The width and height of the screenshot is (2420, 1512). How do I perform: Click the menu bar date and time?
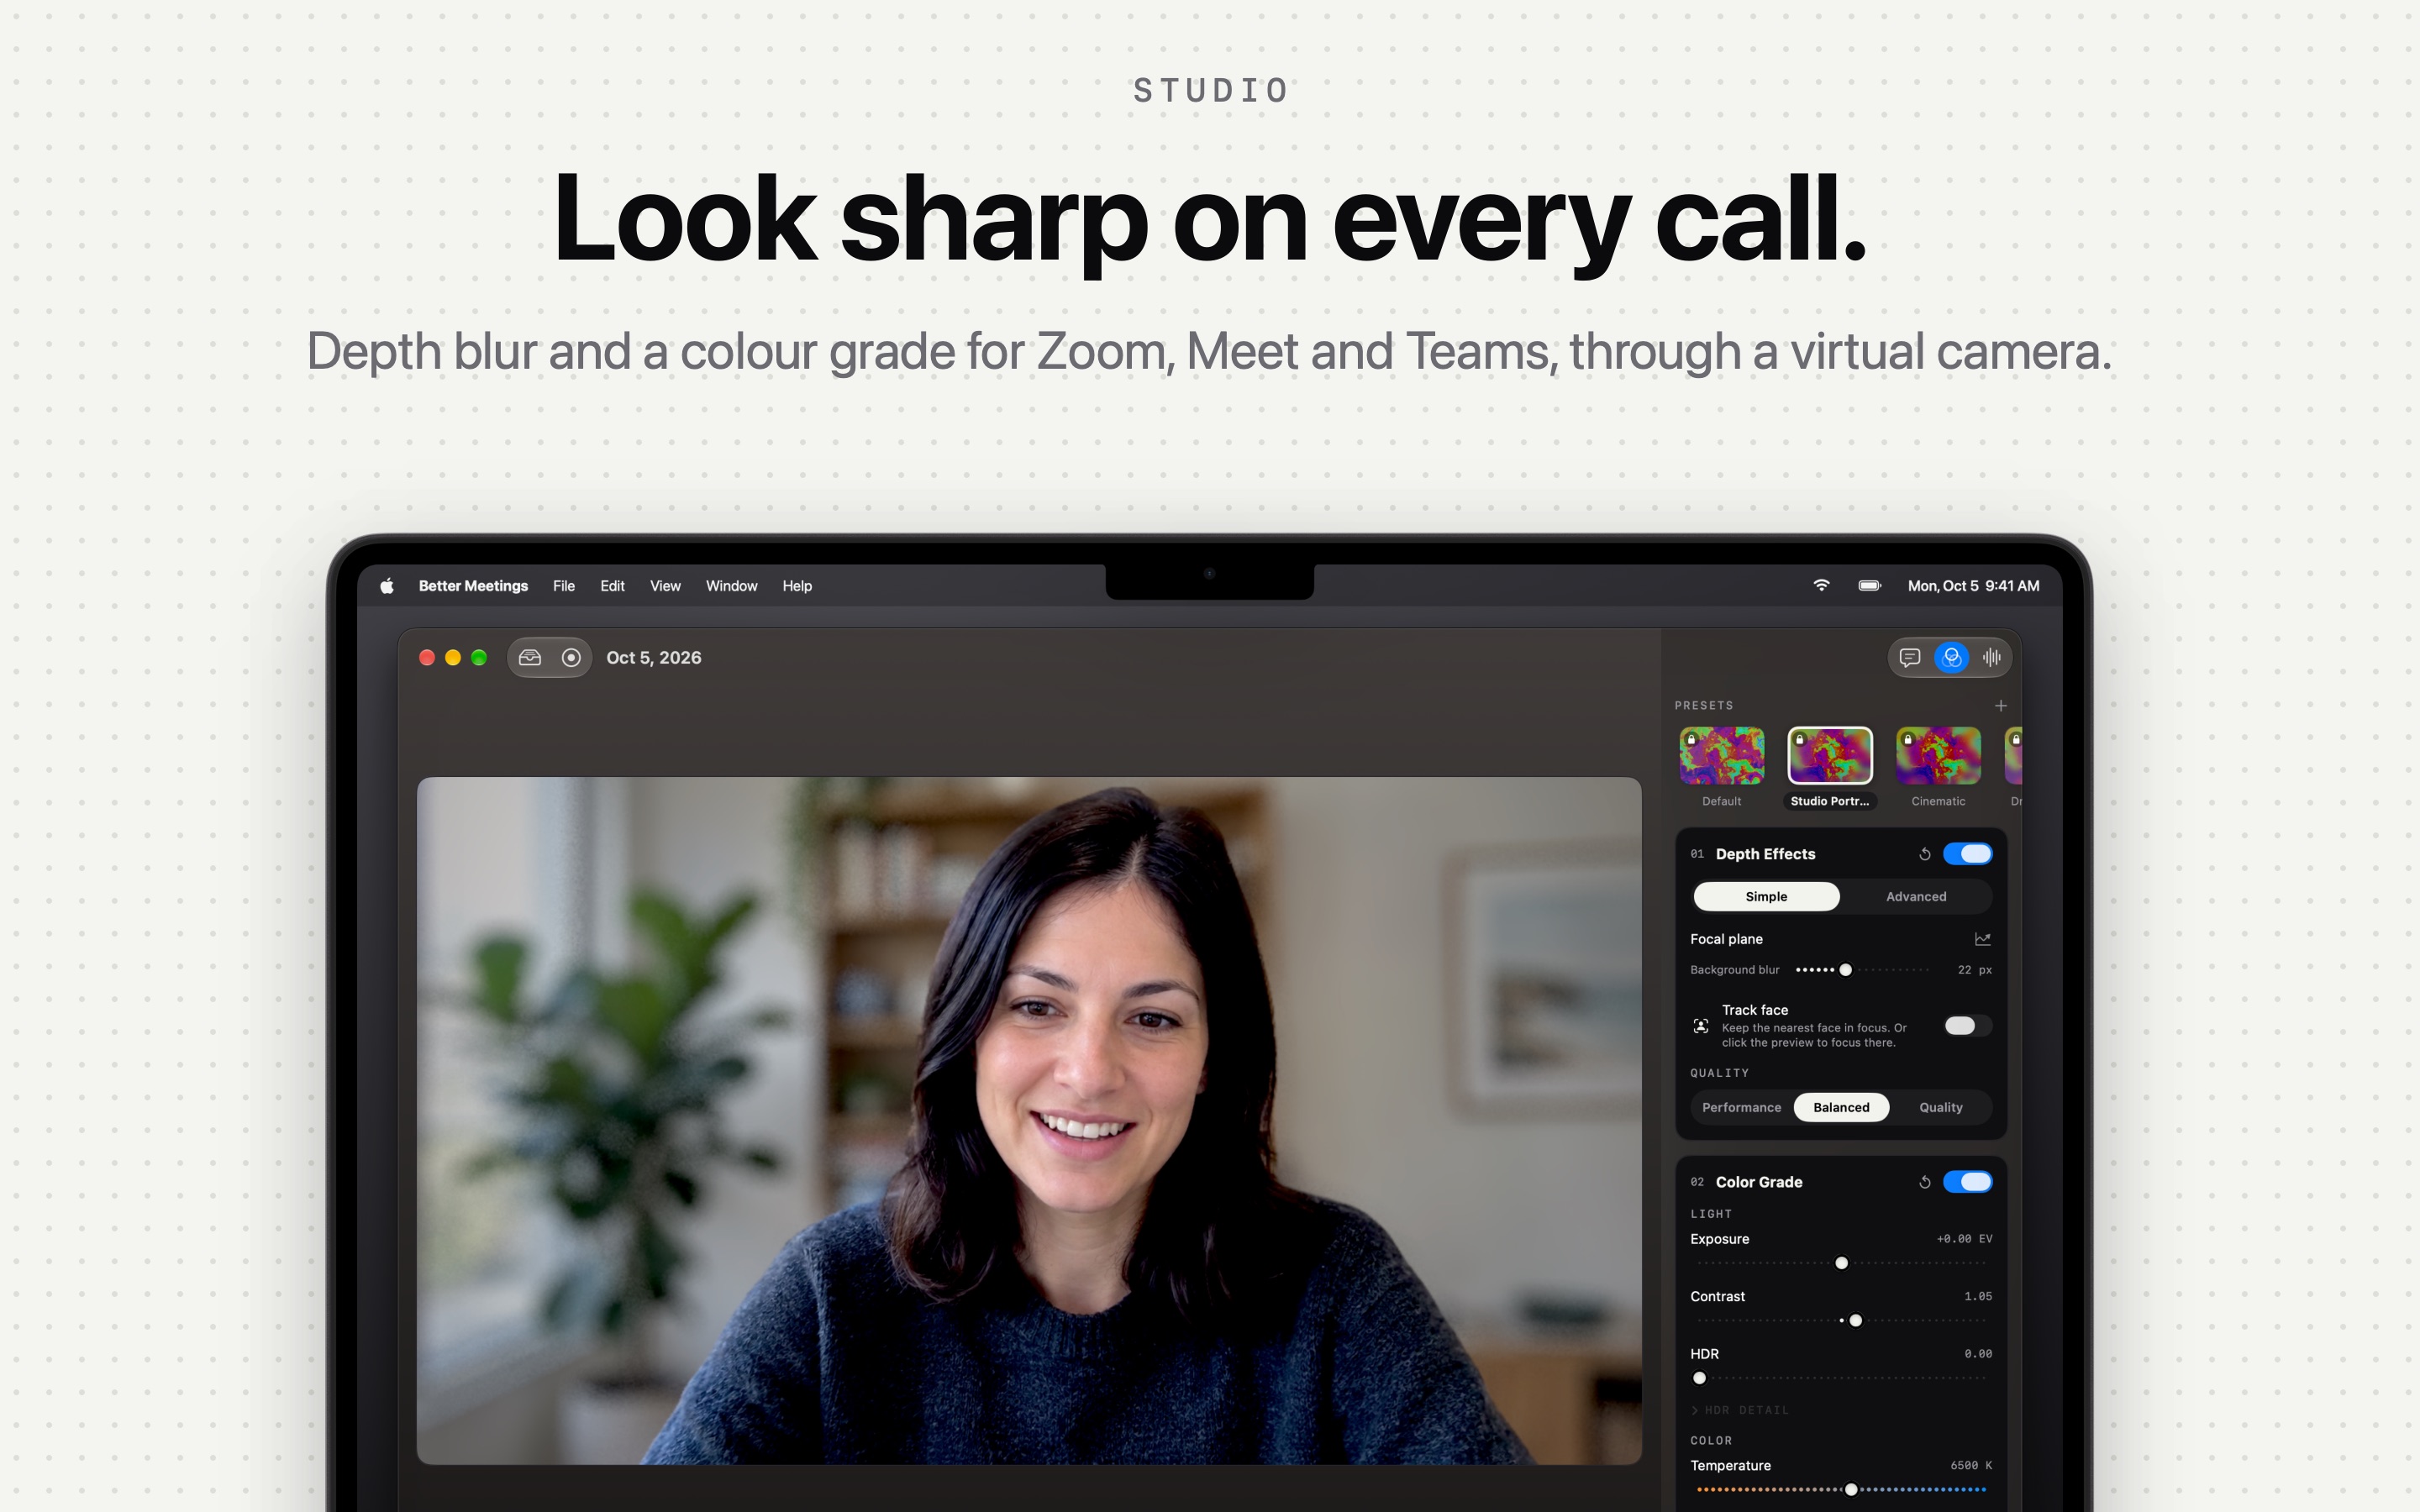(1973, 586)
